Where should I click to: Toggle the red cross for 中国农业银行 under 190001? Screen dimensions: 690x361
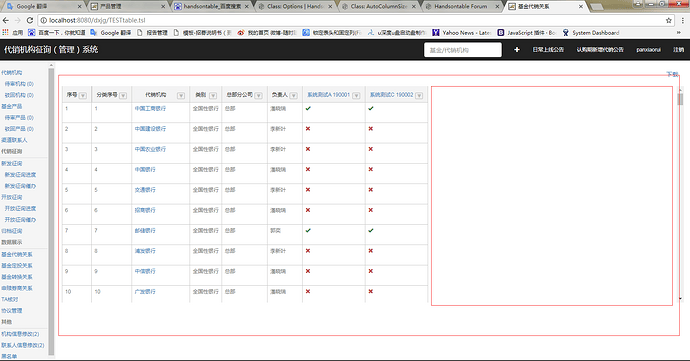[308, 149]
